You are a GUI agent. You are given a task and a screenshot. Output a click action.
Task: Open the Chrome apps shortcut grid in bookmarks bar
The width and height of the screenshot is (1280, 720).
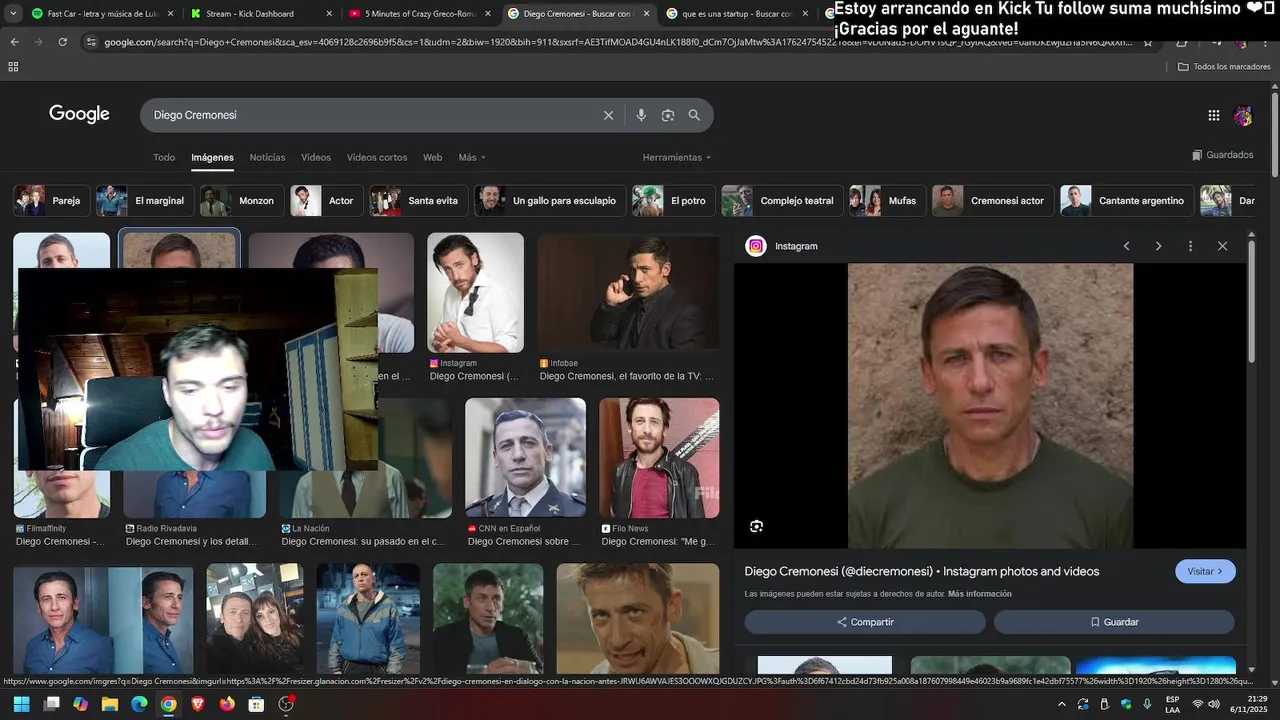coord(13,67)
